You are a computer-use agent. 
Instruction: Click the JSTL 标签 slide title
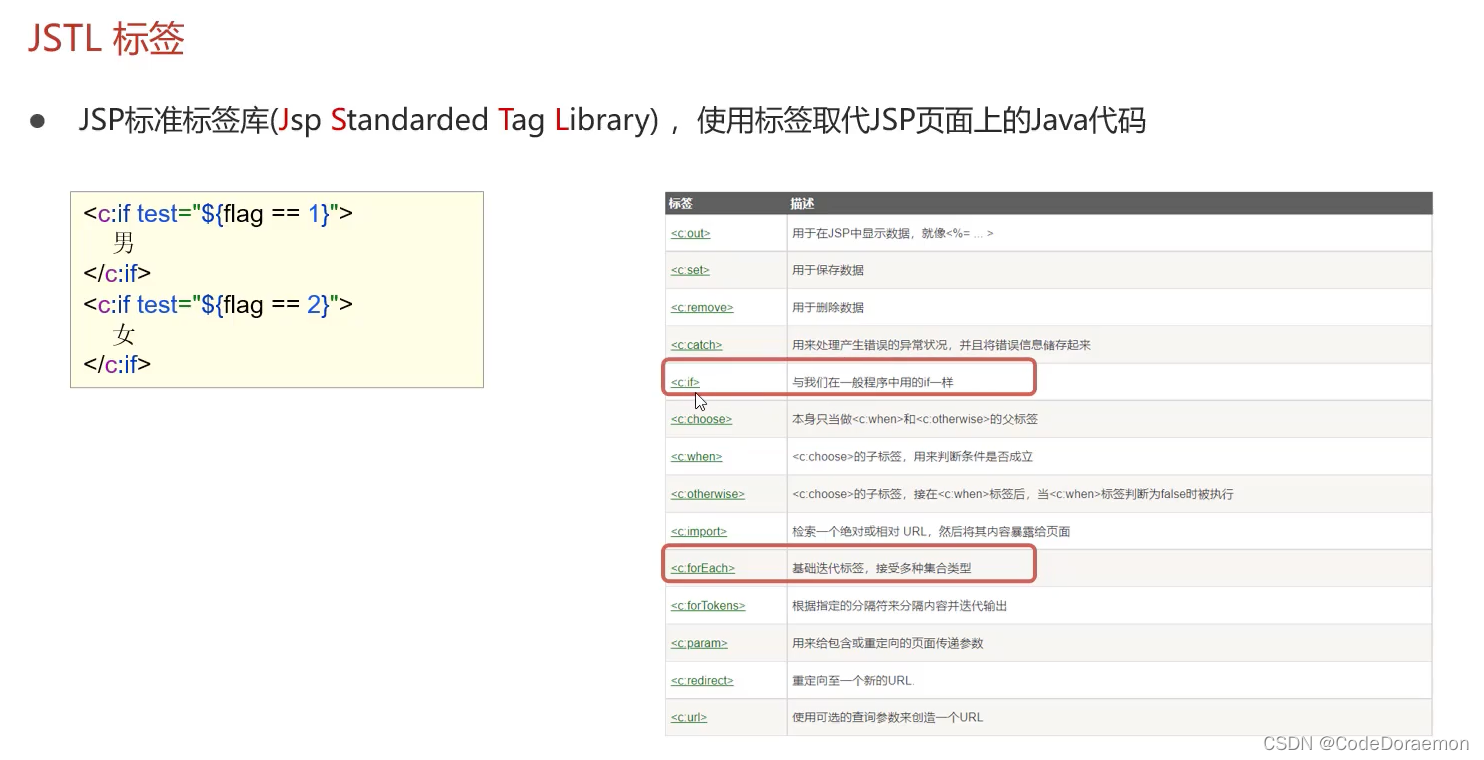(105, 40)
